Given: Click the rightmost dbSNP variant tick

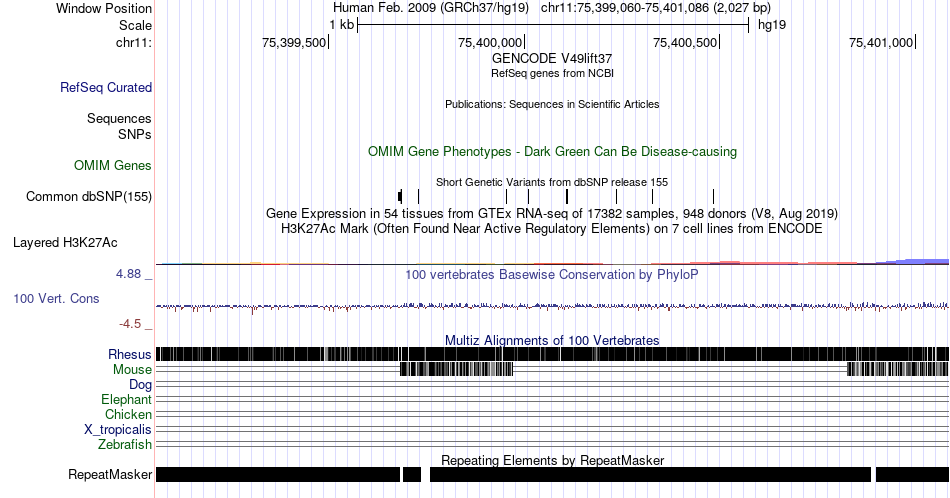Looking at the screenshot, I should 714,196.
